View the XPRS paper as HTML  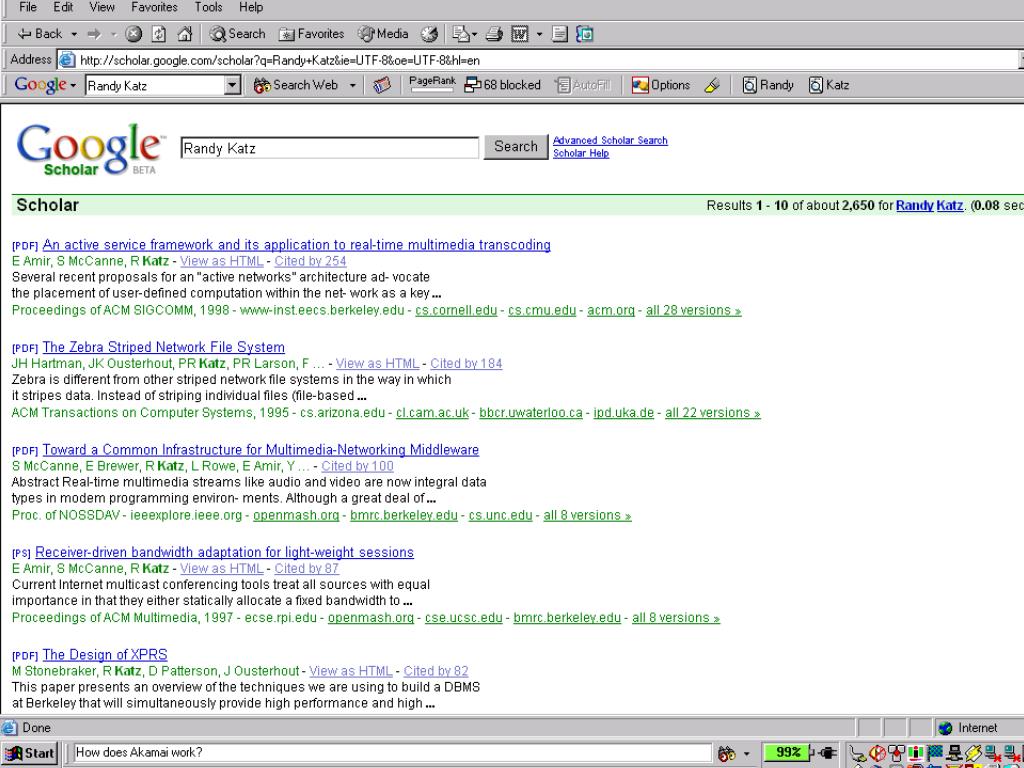point(351,671)
